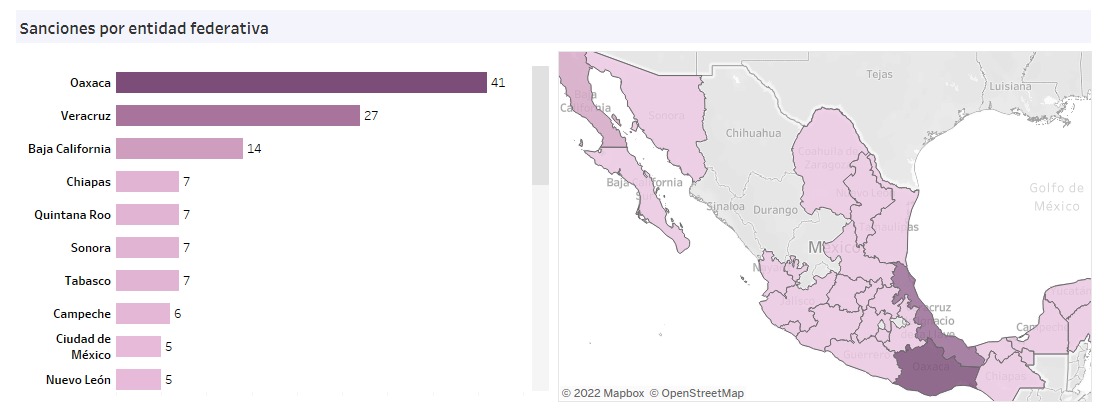The width and height of the screenshot is (1120, 408).
Task: Select the Sonora bar in the chart
Action: click(x=147, y=247)
